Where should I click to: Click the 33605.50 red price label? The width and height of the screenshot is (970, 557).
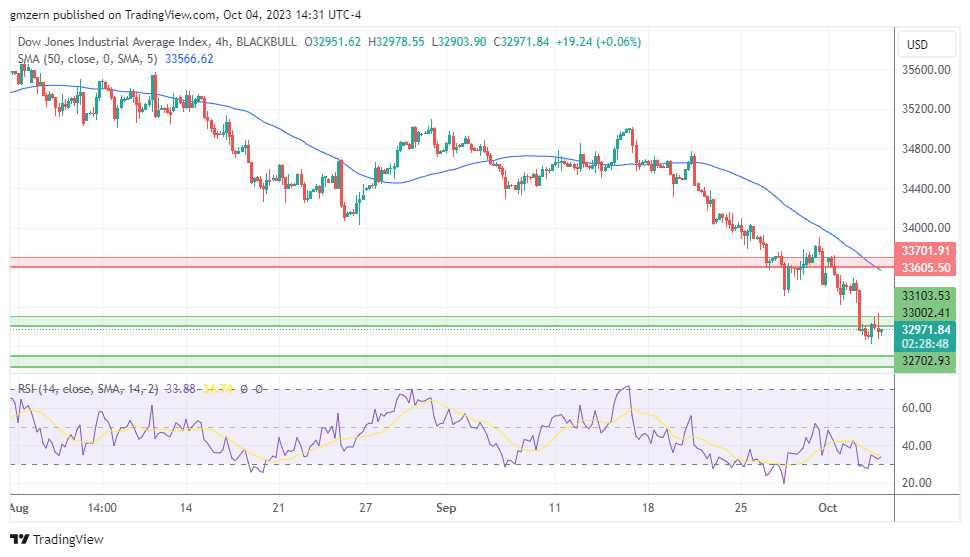(925, 267)
